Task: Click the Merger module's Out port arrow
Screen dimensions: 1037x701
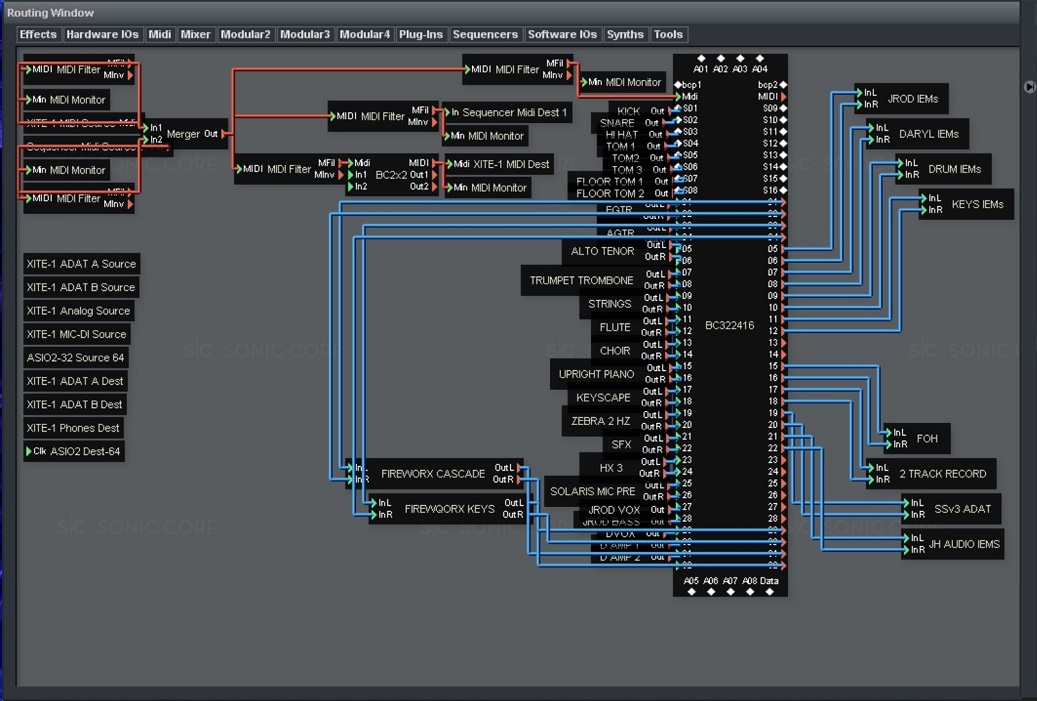Action: pyautogui.click(x=224, y=134)
